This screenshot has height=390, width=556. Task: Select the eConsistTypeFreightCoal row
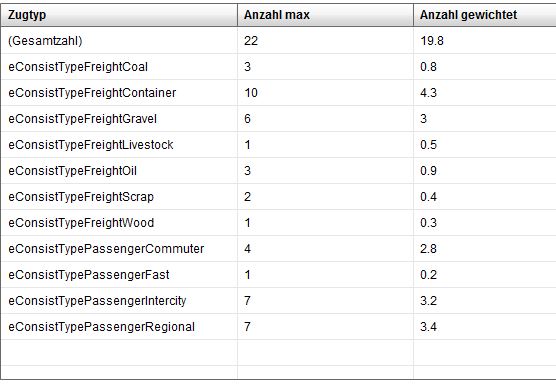(x=278, y=67)
